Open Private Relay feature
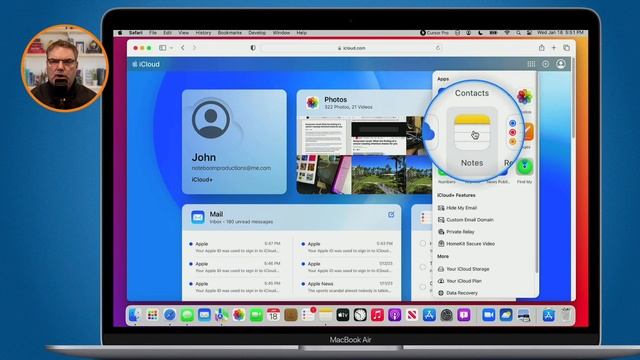 point(456,231)
